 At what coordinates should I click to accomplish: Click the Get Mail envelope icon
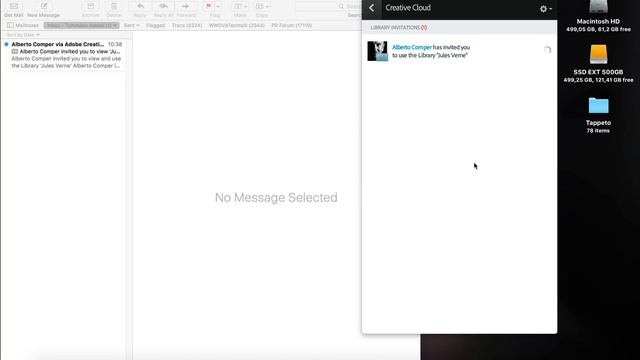pos(14,6)
